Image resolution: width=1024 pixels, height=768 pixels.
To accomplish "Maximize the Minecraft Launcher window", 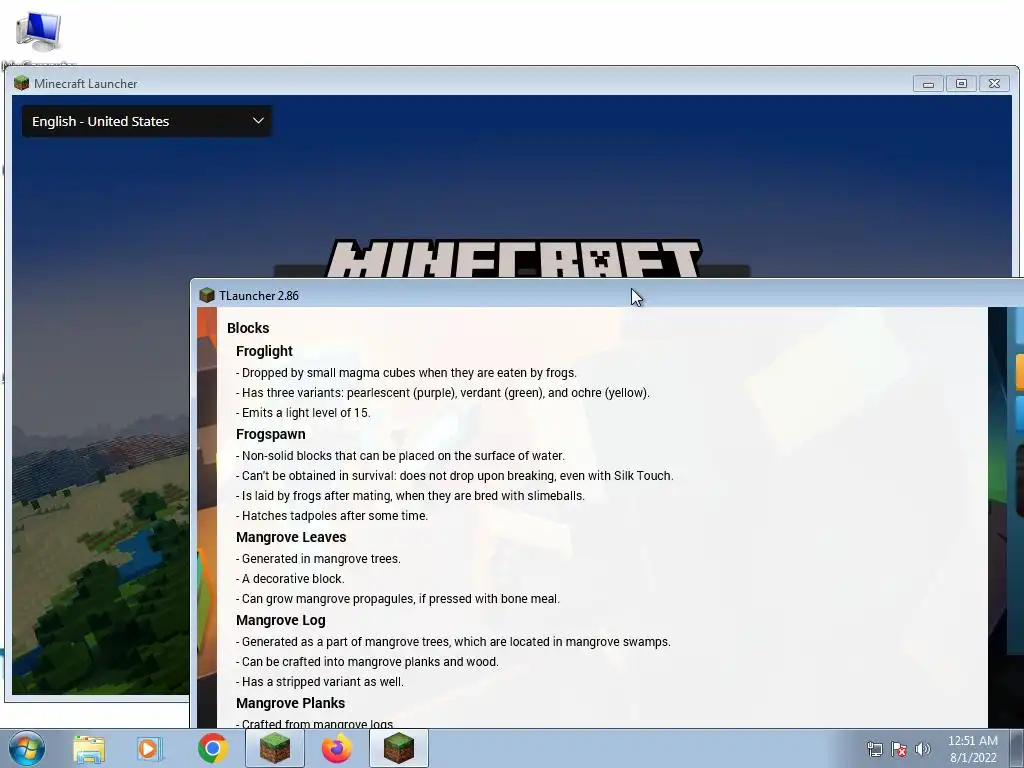I will point(961,84).
